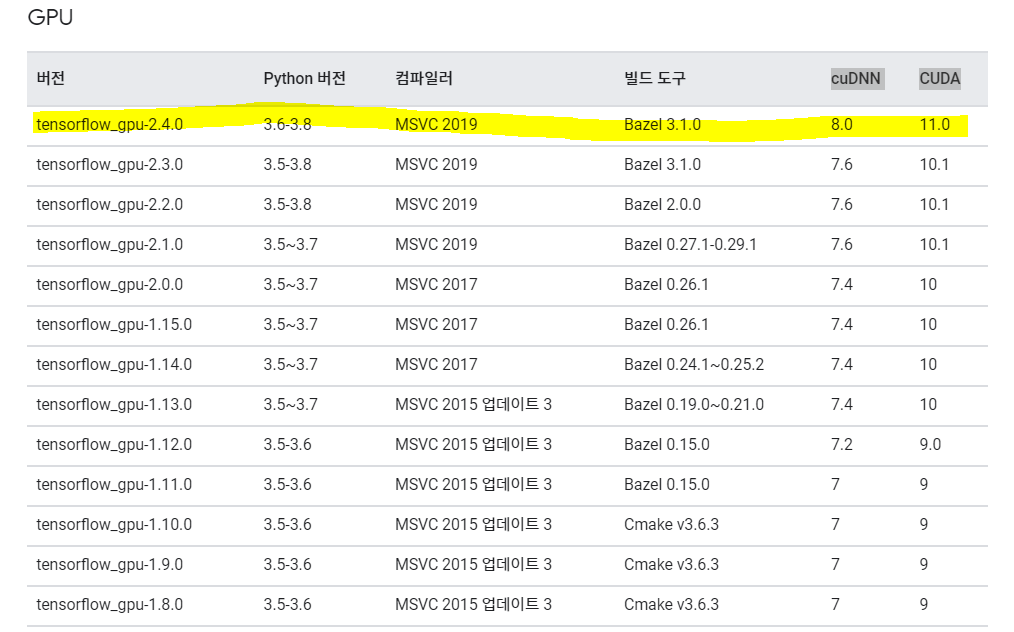This screenshot has height=632, width=1014.
Task: Click CUDA value 9.0 cell
Action: coord(930,445)
